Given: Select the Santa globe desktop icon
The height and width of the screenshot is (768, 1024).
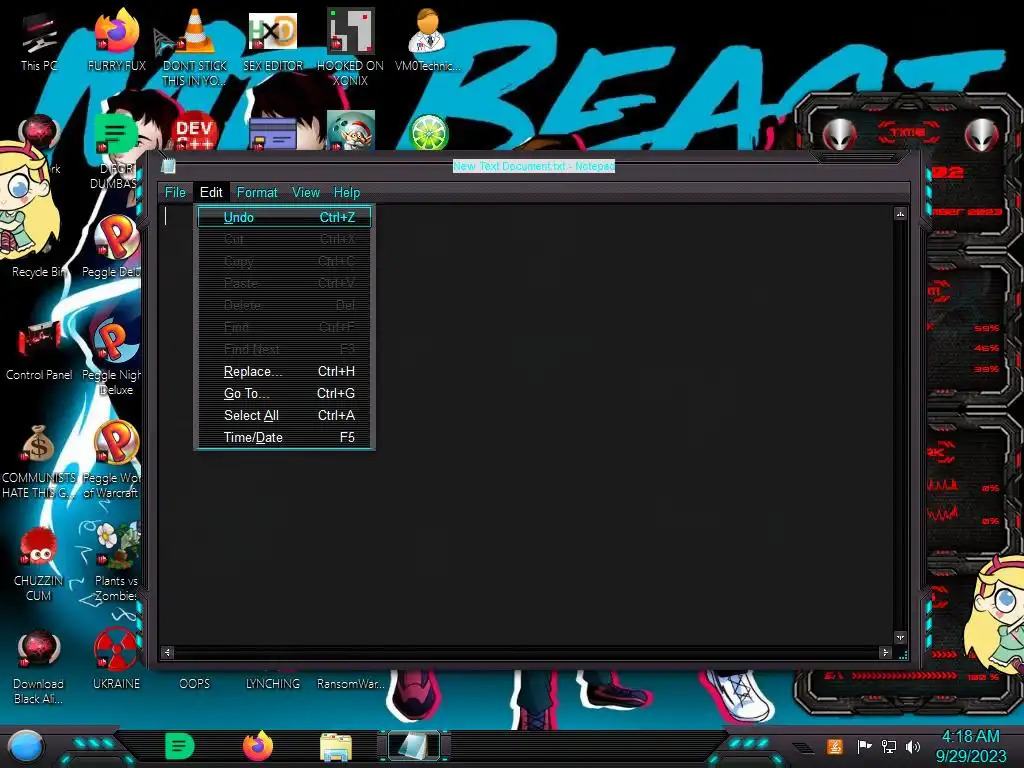Looking at the screenshot, I should click(351, 131).
